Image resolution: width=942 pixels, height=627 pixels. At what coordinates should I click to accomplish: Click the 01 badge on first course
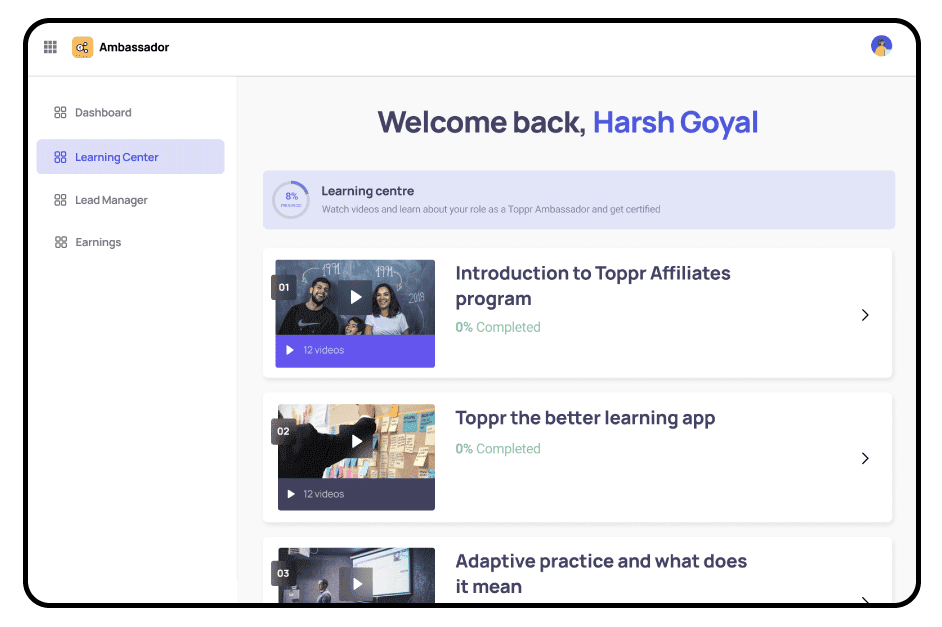[x=284, y=287]
